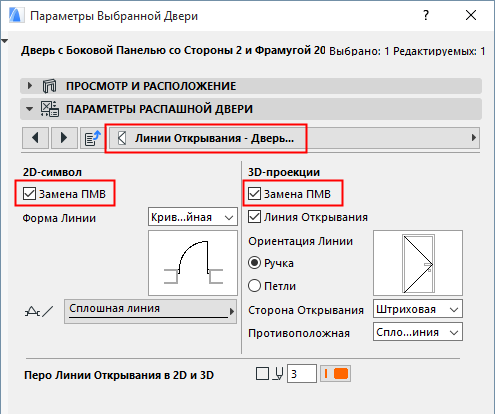The image size is (495, 414).
Task: Open the Сплошная линия line type selector
Action: pos(150,311)
